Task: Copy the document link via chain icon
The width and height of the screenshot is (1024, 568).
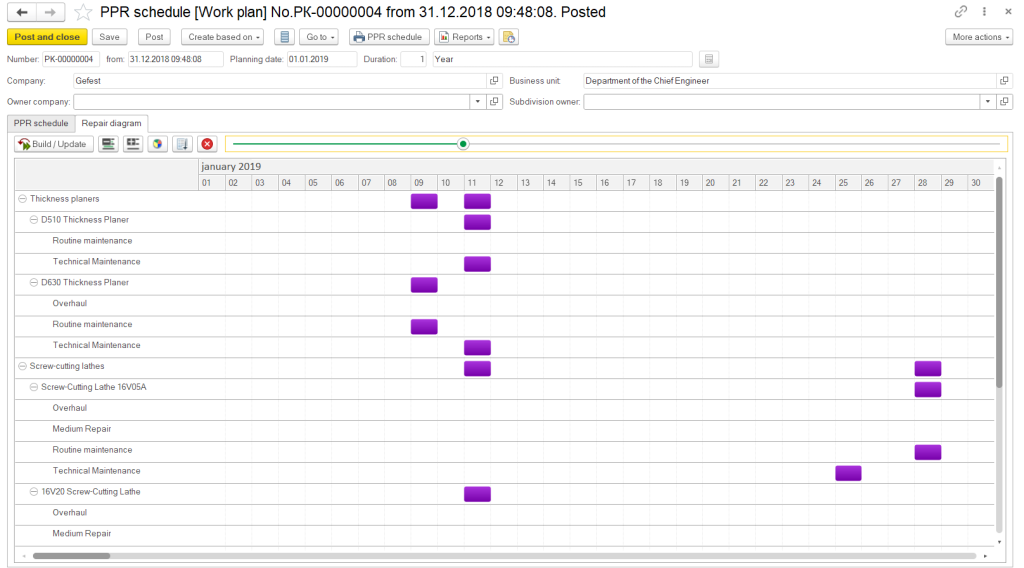Action: click(961, 12)
